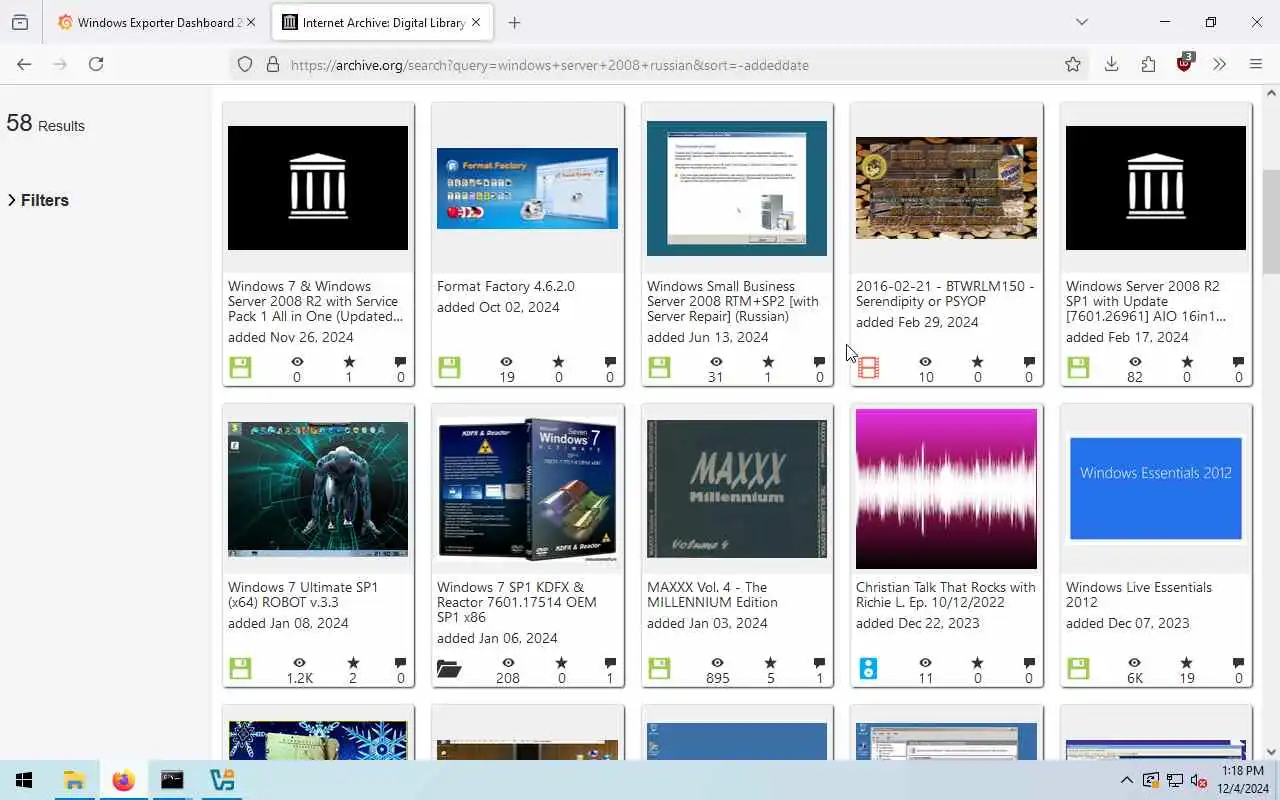Open Christian Talk That Rocks title link
Image resolution: width=1280 pixels, height=800 pixels.
[x=946, y=594]
